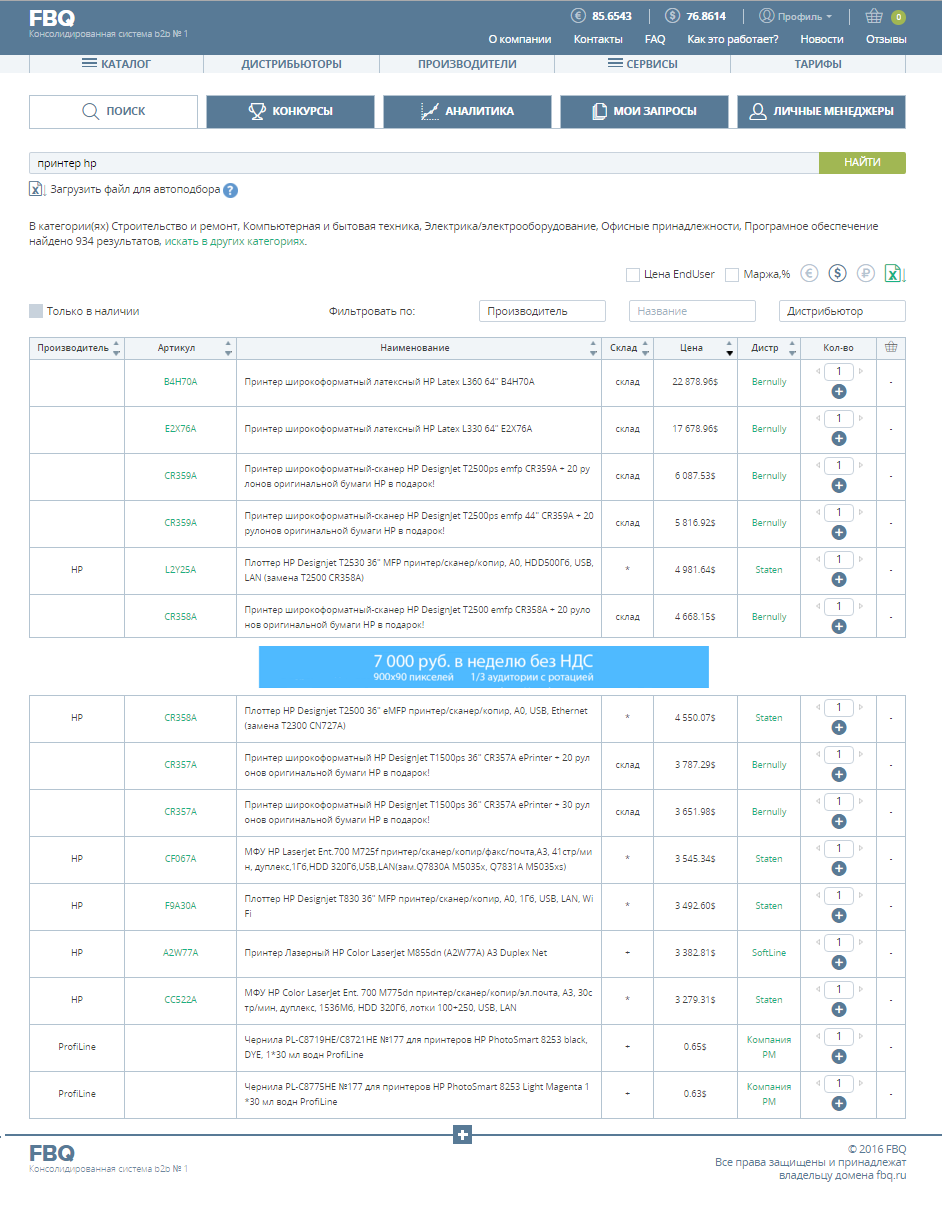942x1206 pixels.
Task: Switch prices to dollar currency icon
Action: [838, 273]
